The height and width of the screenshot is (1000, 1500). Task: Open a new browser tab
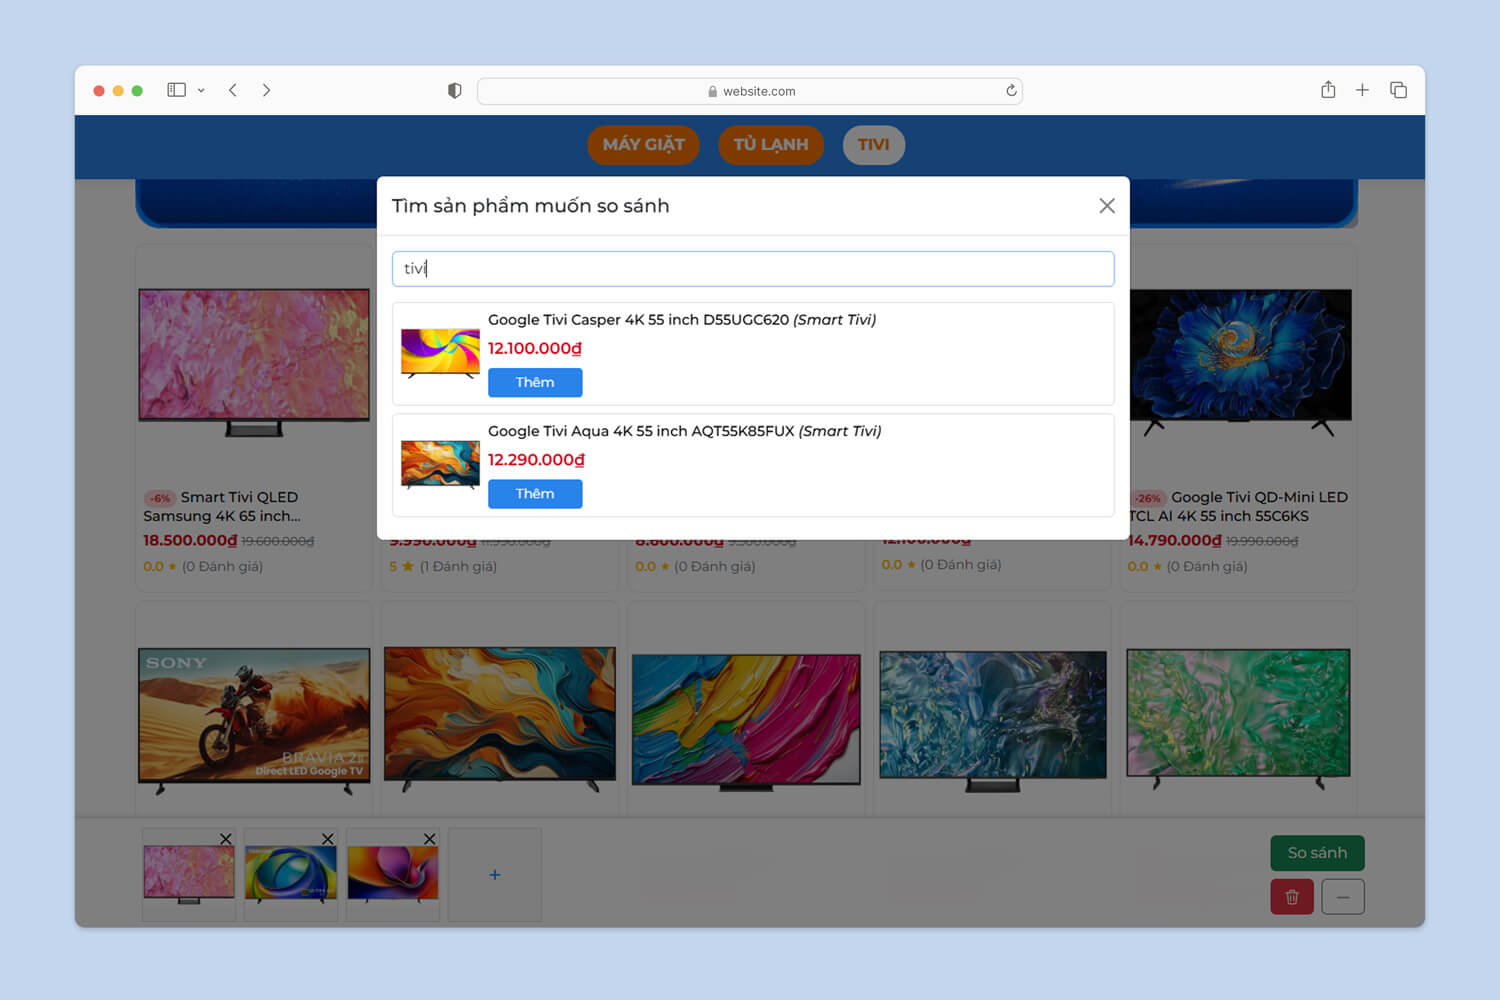[x=1362, y=90]
